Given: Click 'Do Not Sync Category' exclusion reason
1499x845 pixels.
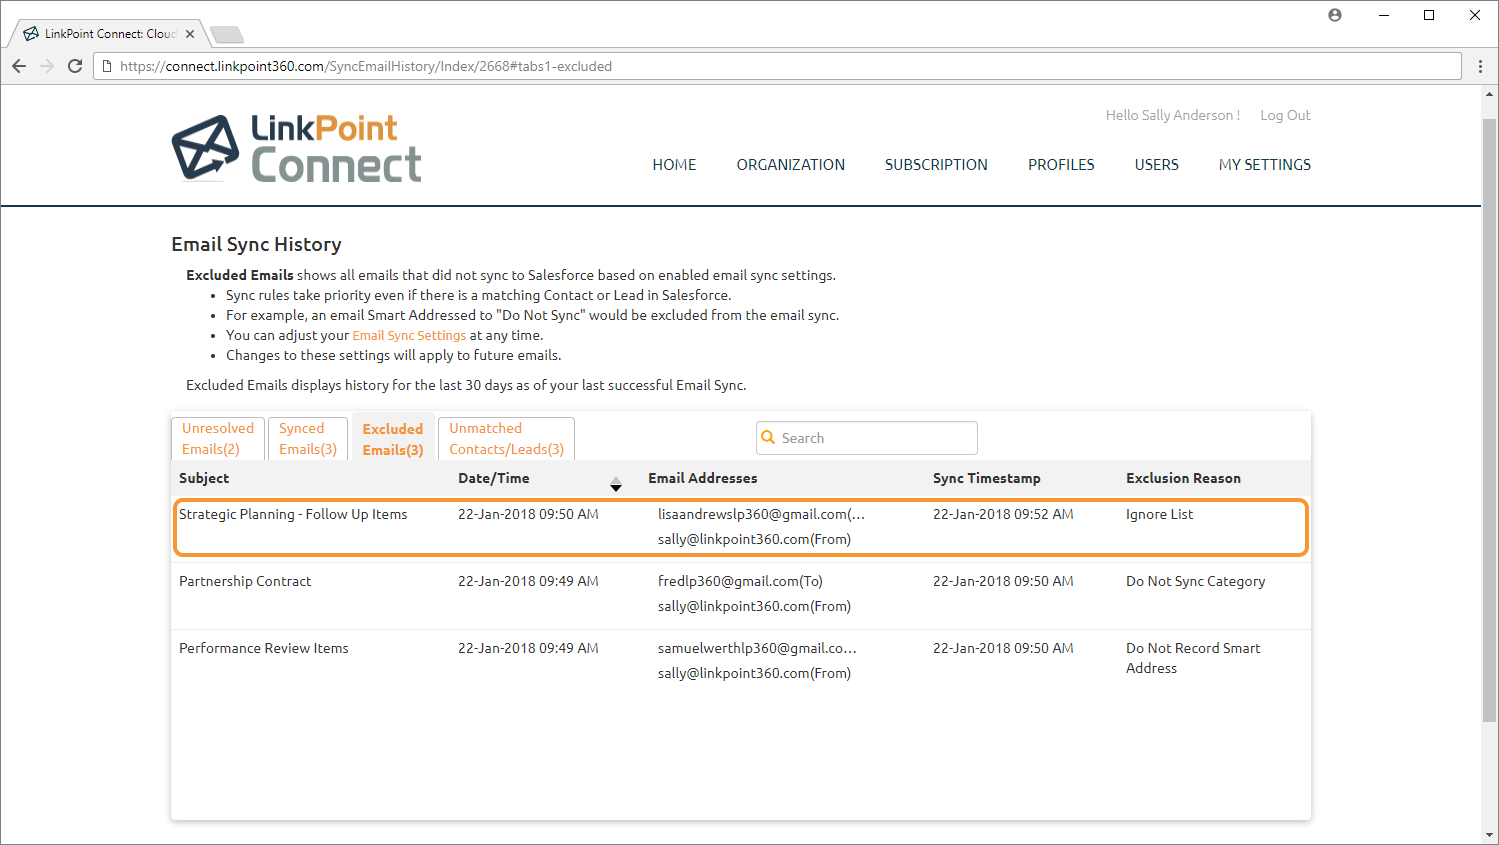Looking at the screenshot, I should pyautogui.click(x=1195, y=581).
